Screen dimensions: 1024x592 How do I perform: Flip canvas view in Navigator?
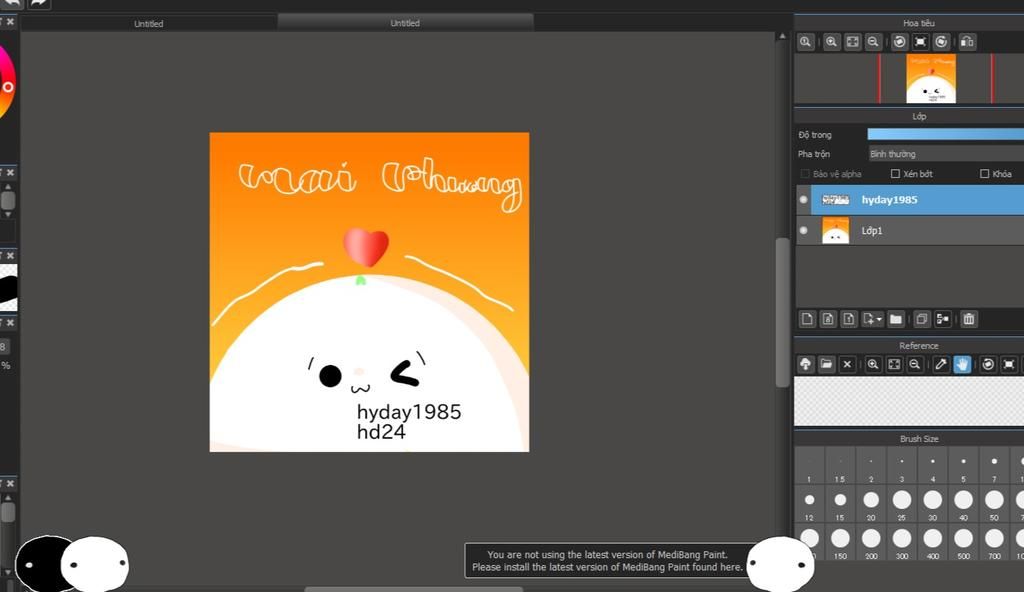(x=967, y=42)
